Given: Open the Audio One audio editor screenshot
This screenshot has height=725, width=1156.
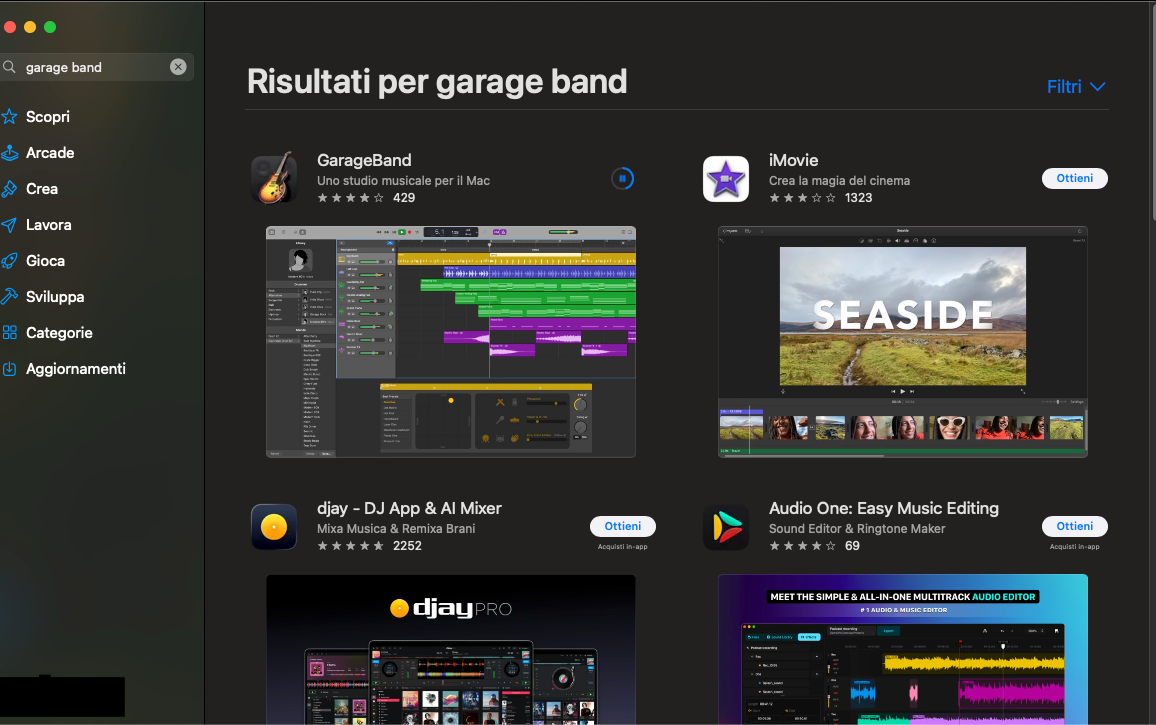Looking at the screenshot, I should click(x=902, y=649).
